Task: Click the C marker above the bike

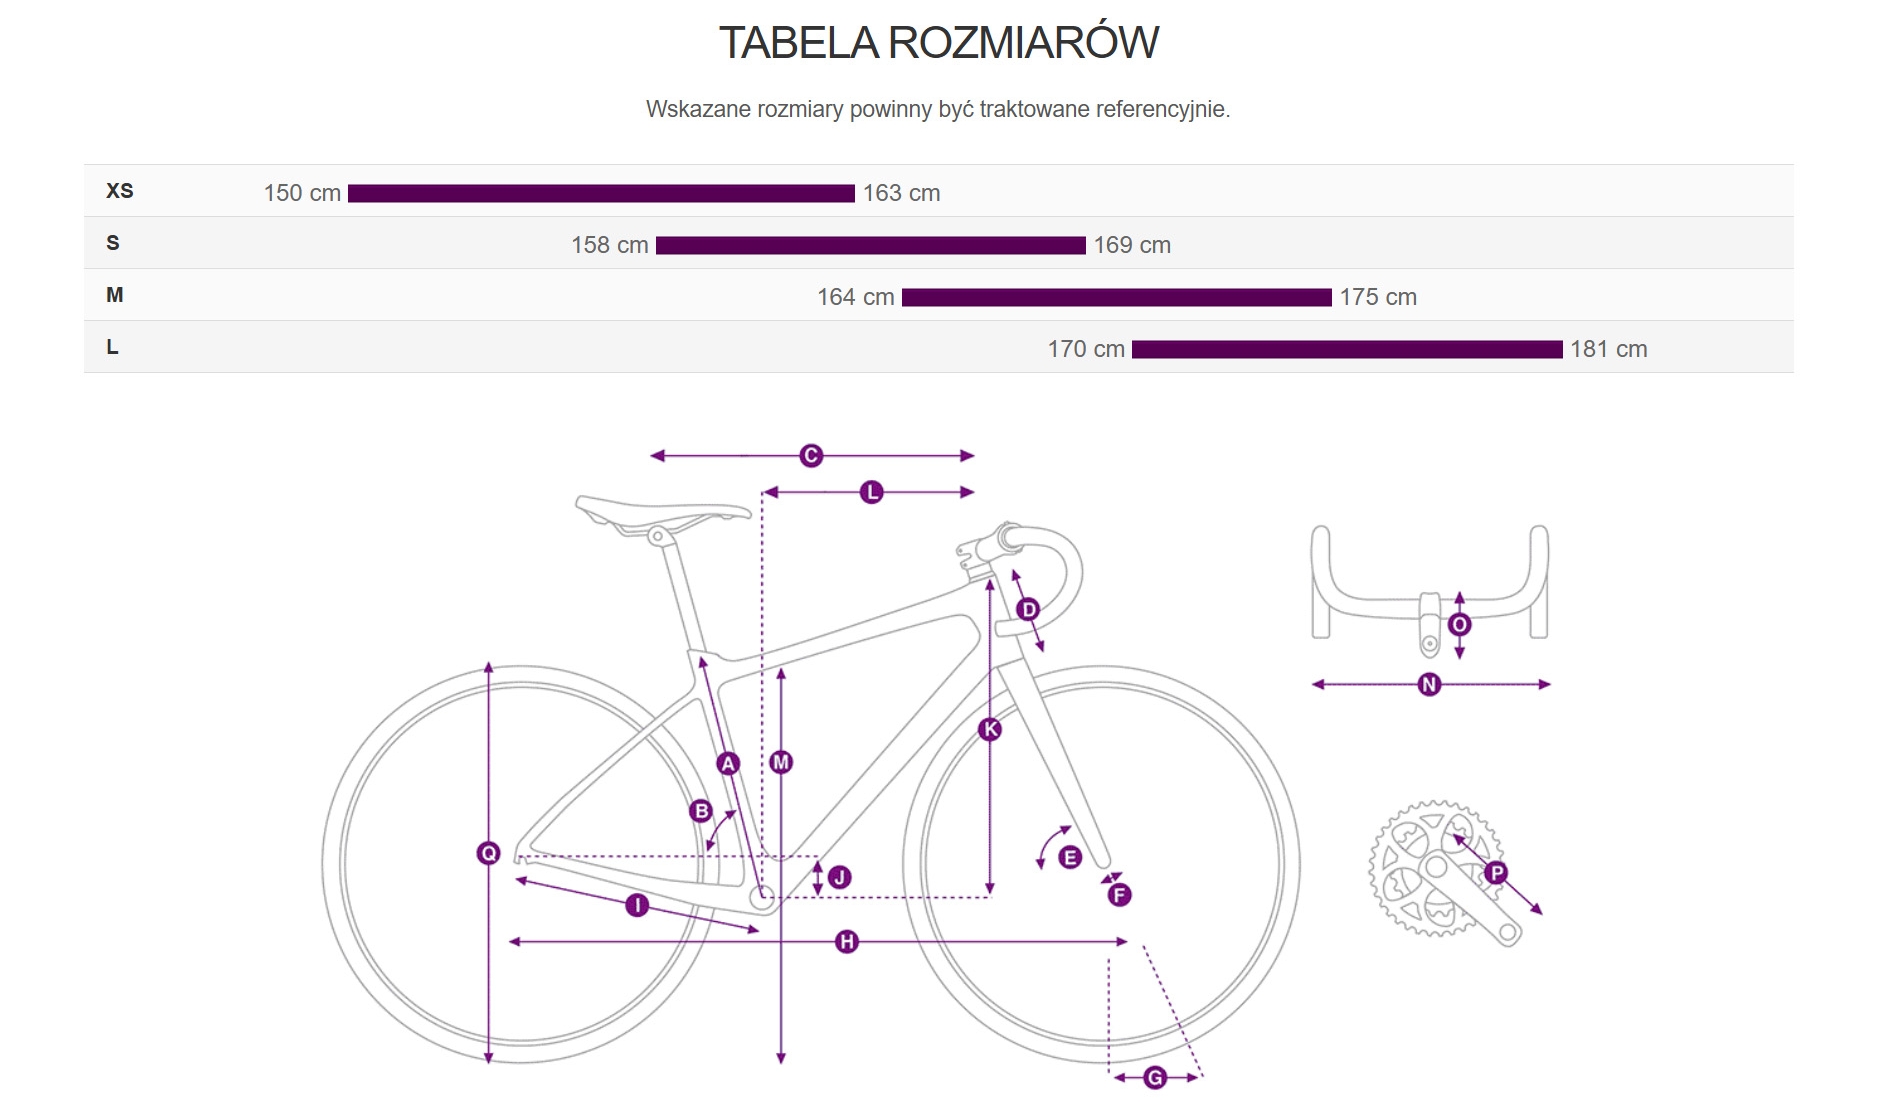Action: [x=811, y=456]
